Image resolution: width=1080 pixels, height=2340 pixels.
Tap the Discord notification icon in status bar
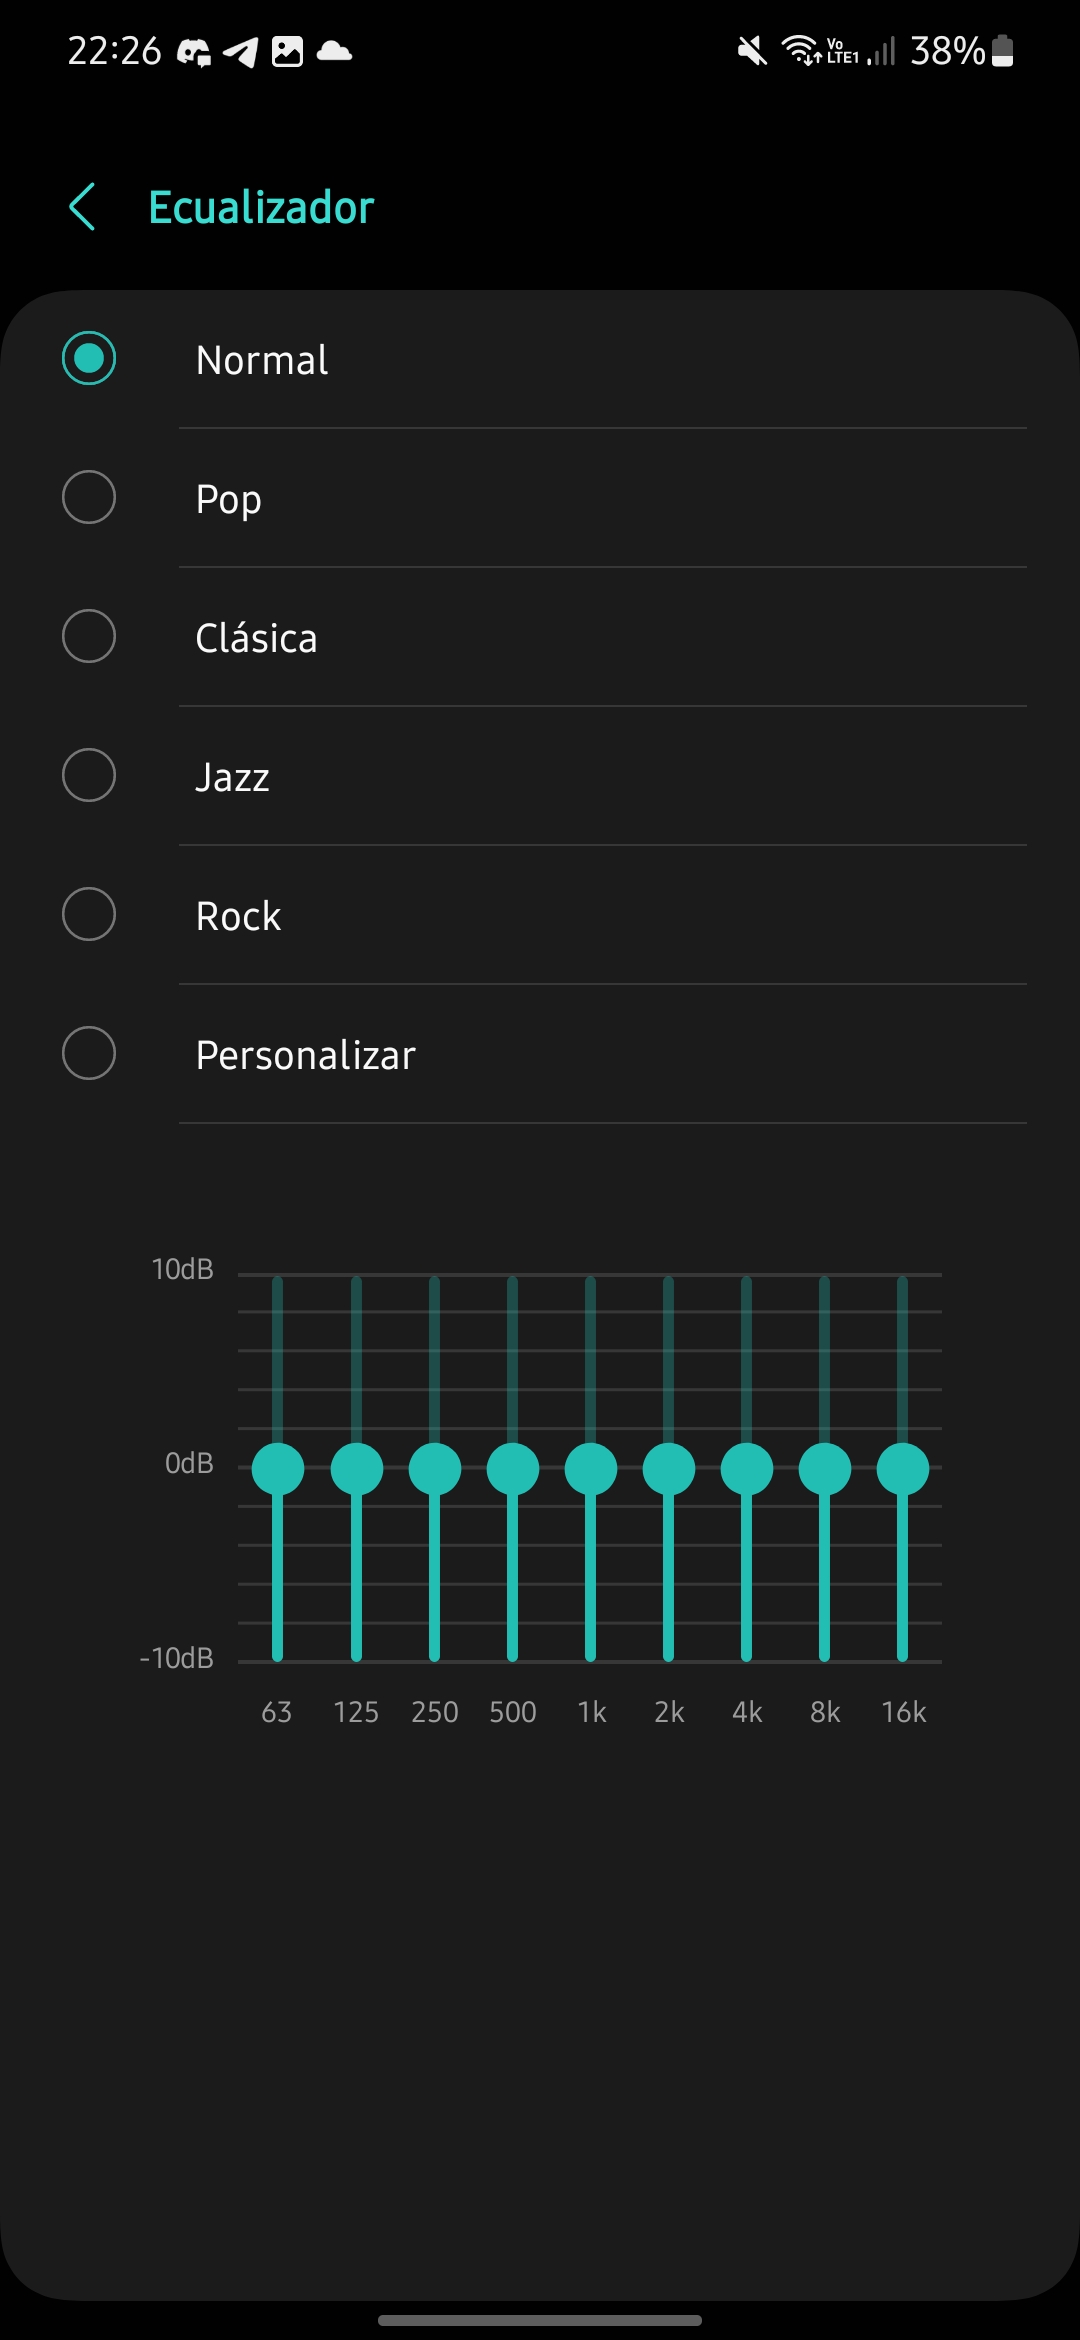click(194, 51)
